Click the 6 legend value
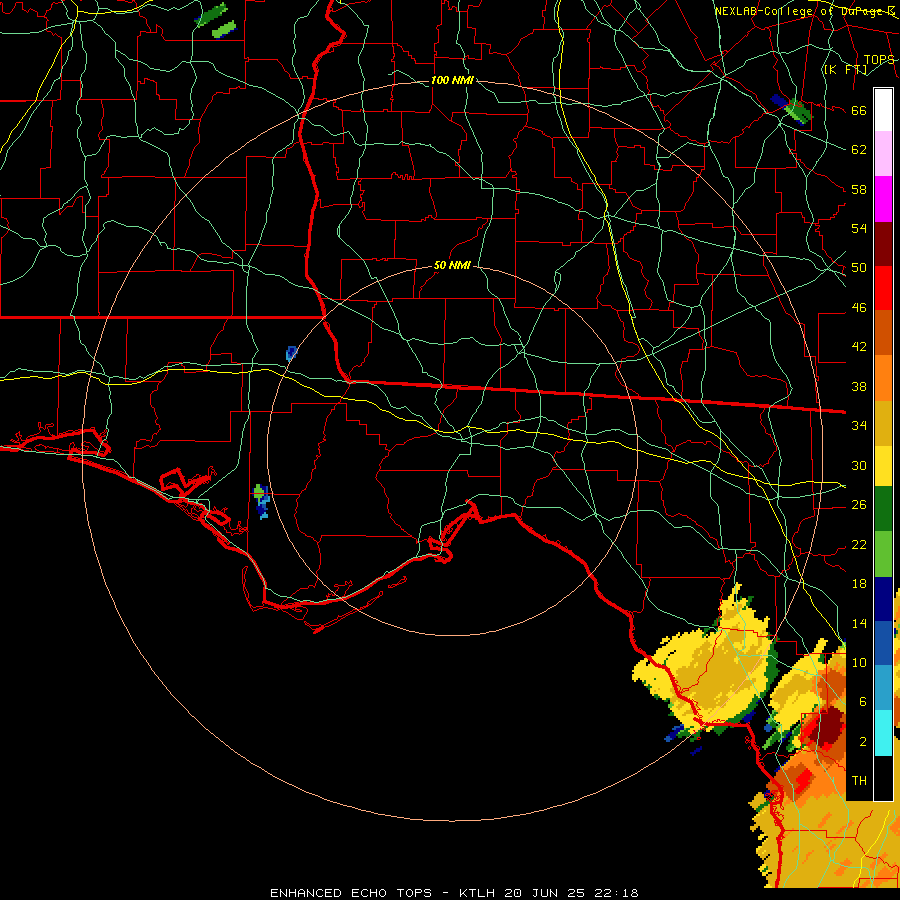Screen dimensions: 900x900 [863, 702]
